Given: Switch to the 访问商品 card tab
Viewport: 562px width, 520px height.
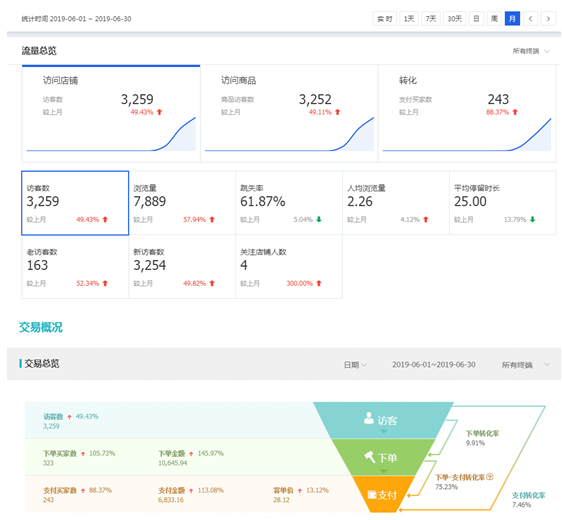Looking at the screenshot, I should (x=289, y=114).
